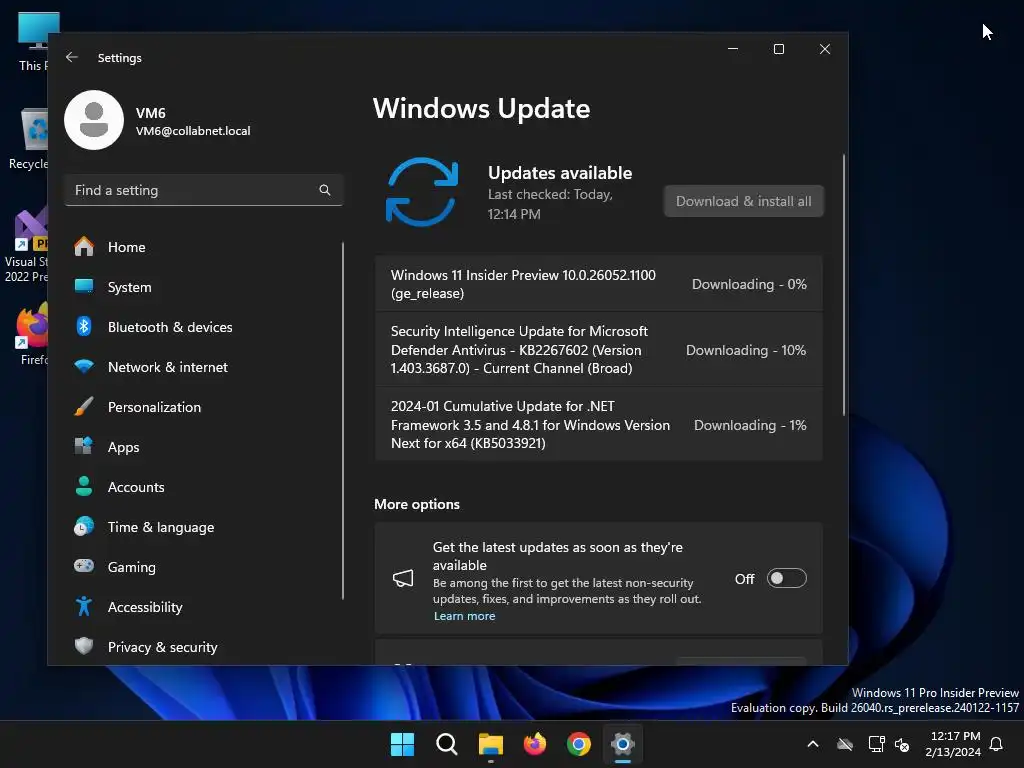
Task: Click the Apps icon in sidebar
Action: (x=84, y=446)
